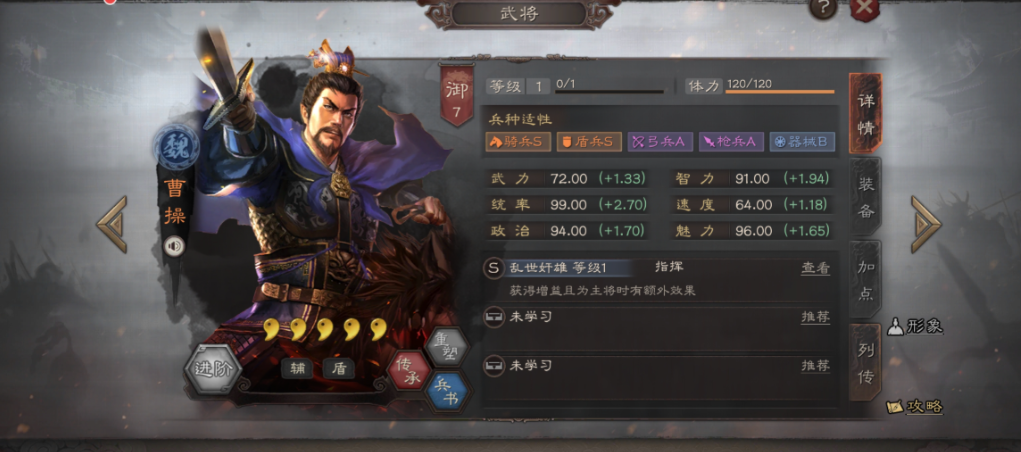This screenshot has width=1021, height=452.
Task: Show the next general with the right arrow
Action: pyautogui.click(x=925, y=224)
